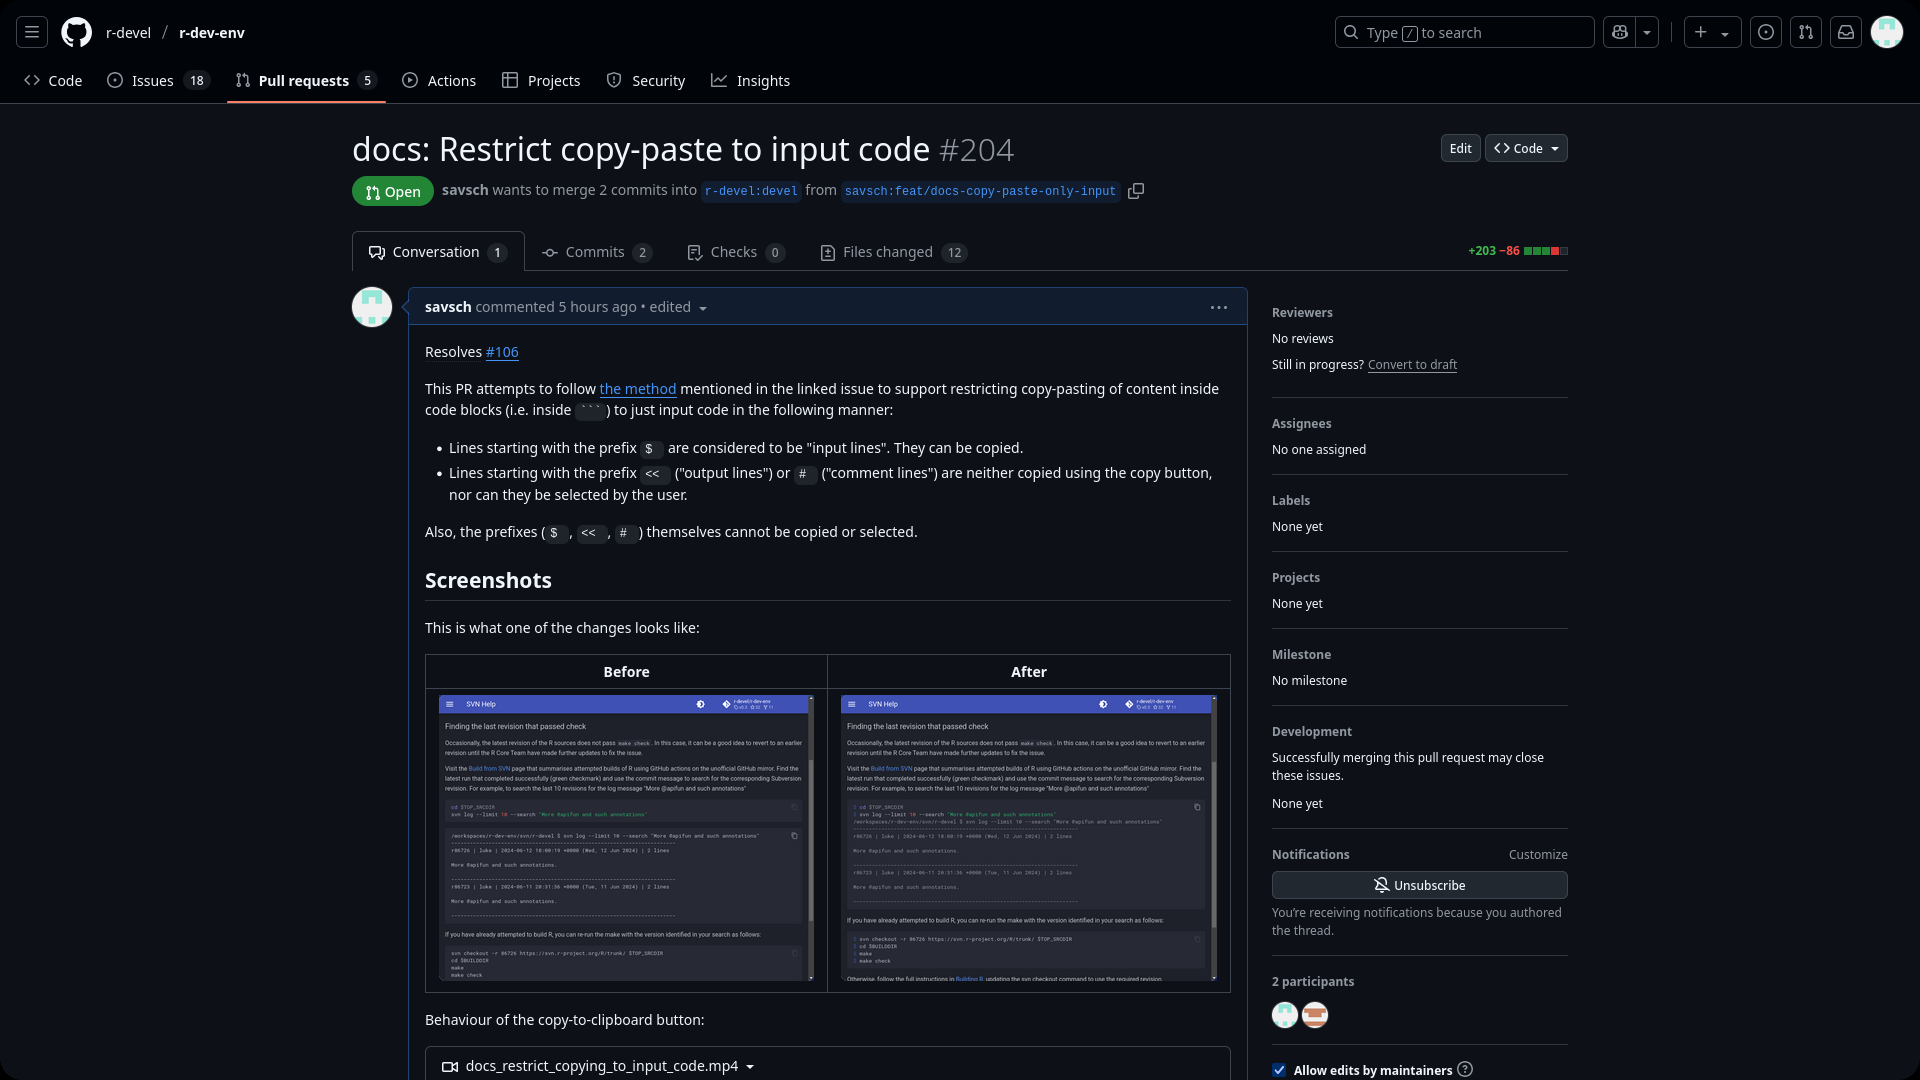1920x1080 pixels.
Task: Open the Assignees section heading
Action: (1301, 424)
